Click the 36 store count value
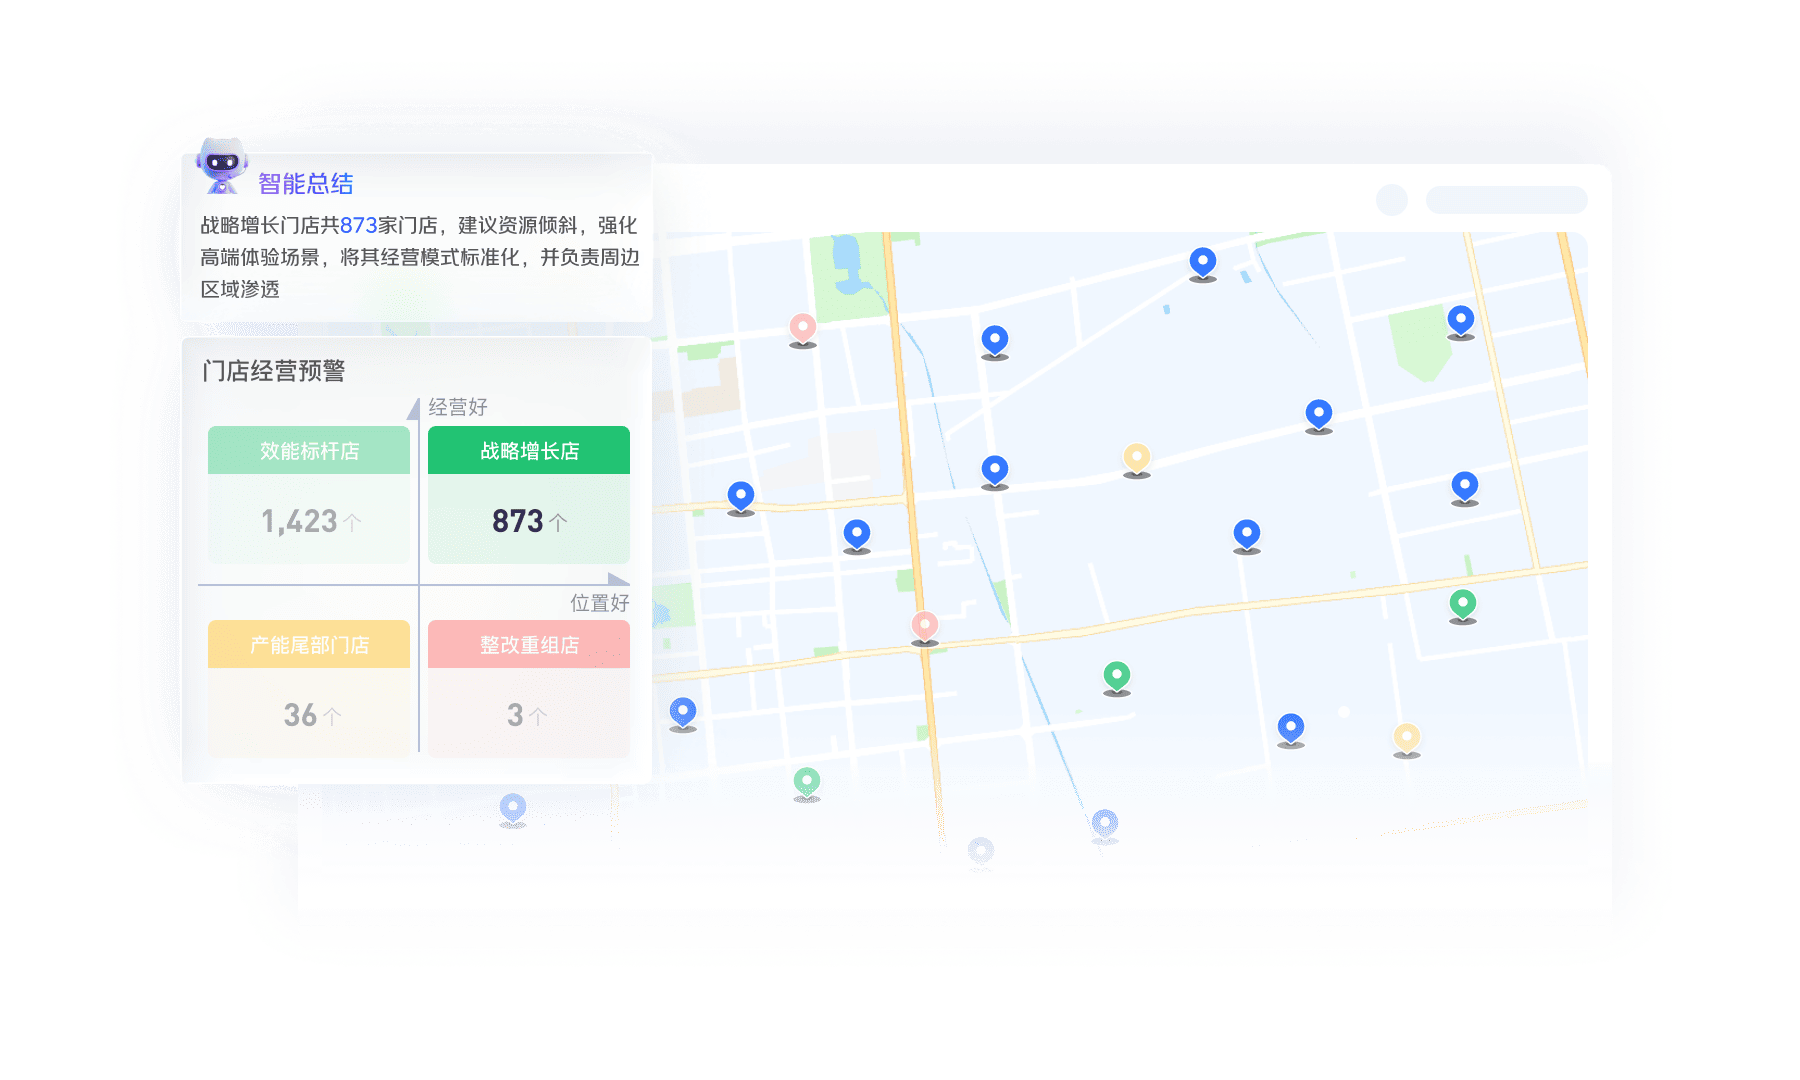The width and height of the screenshot is (1800, 1080). 300,715
